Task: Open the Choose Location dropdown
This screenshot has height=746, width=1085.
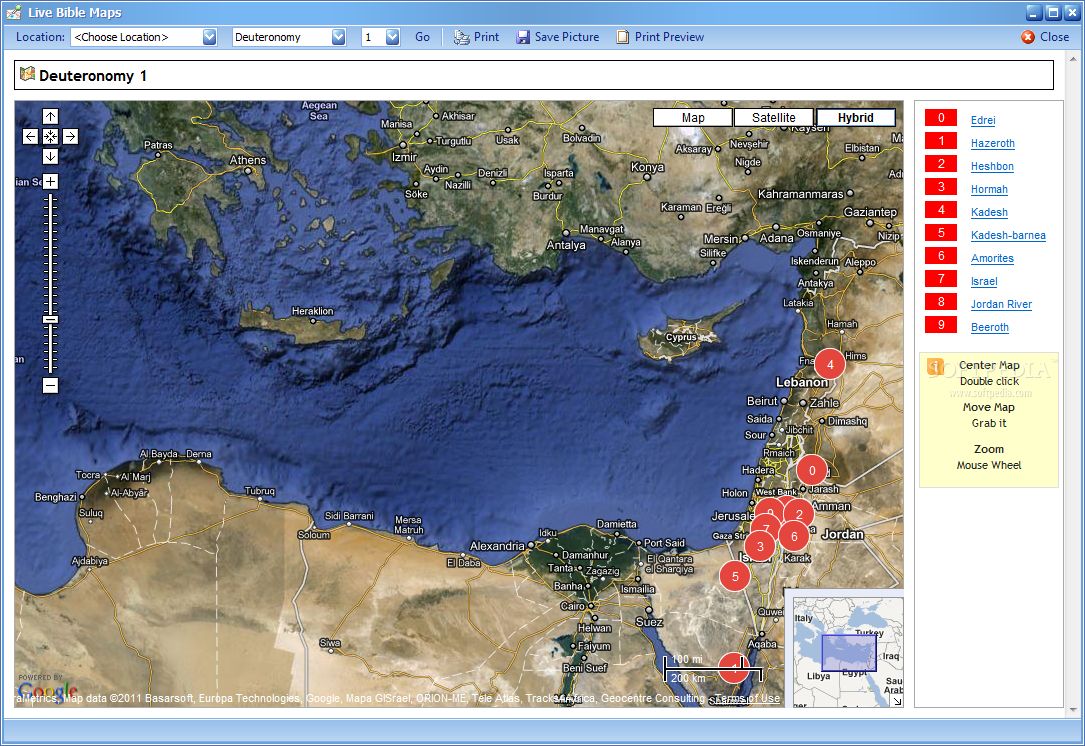Action: coord(210,37)
